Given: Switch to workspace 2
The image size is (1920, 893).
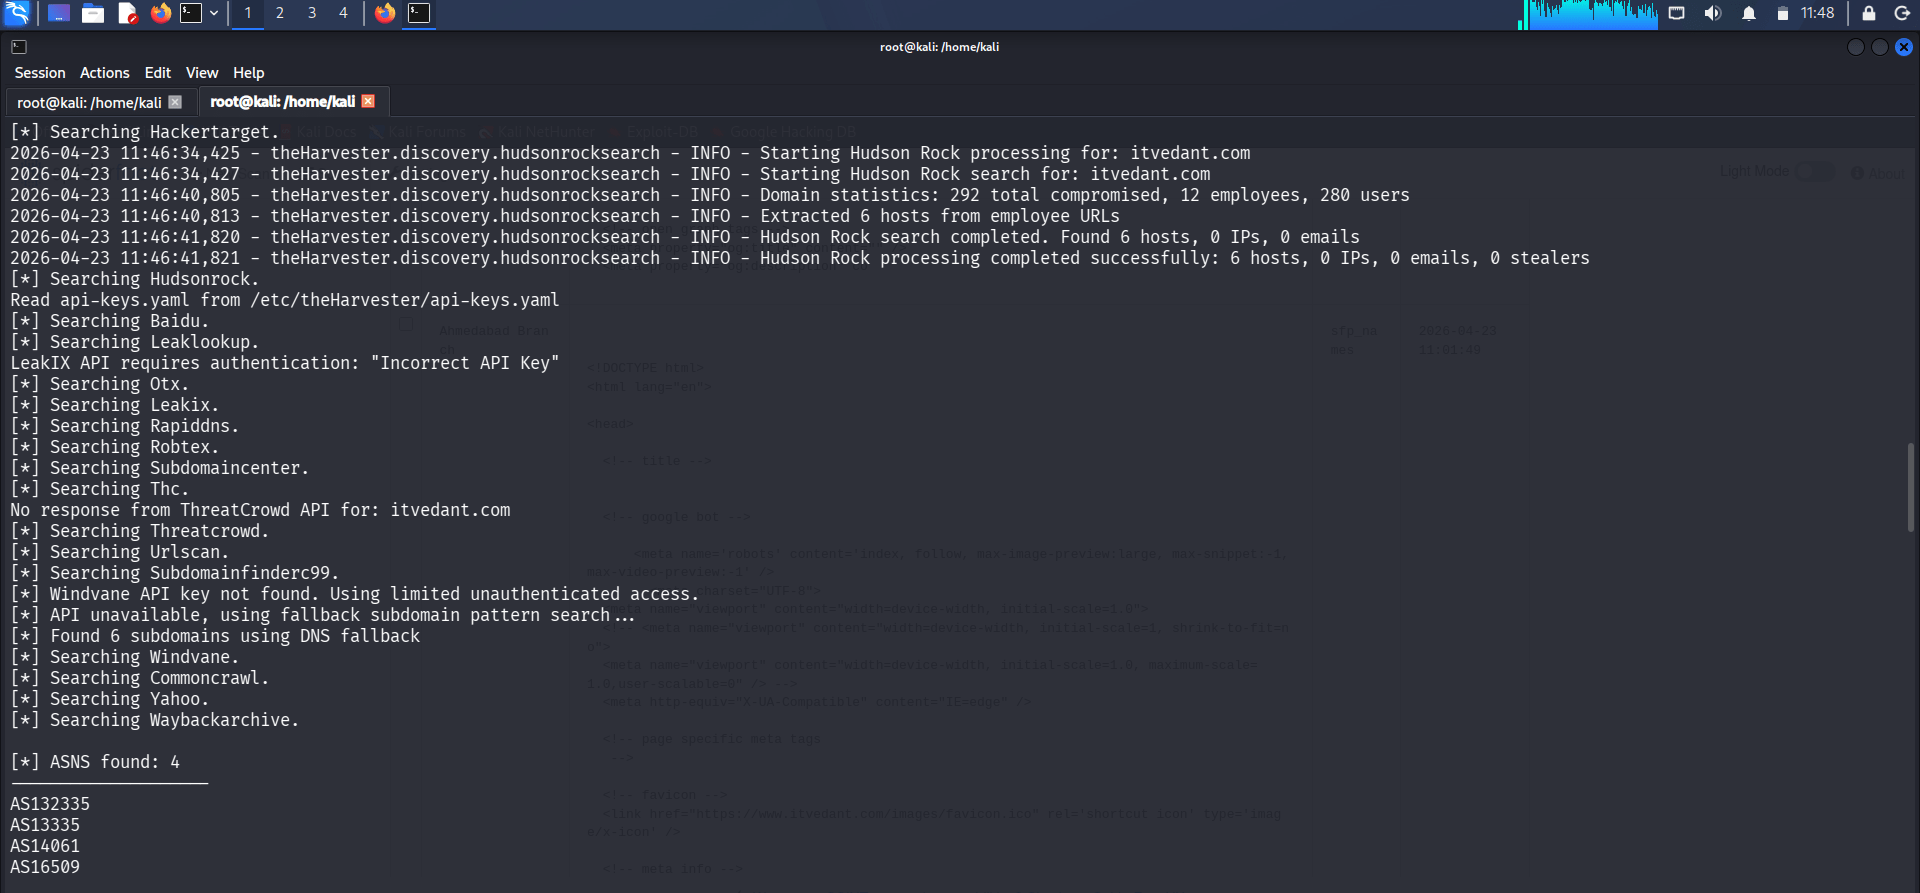Looking at the screenshot, I should [280, 13].
